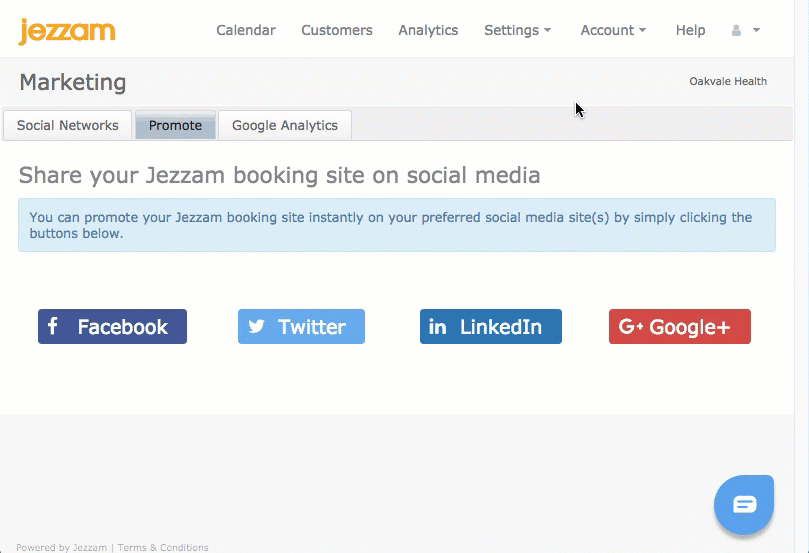
Task: Expand the Account dropdown menu
Action: [x=613, y=30]
